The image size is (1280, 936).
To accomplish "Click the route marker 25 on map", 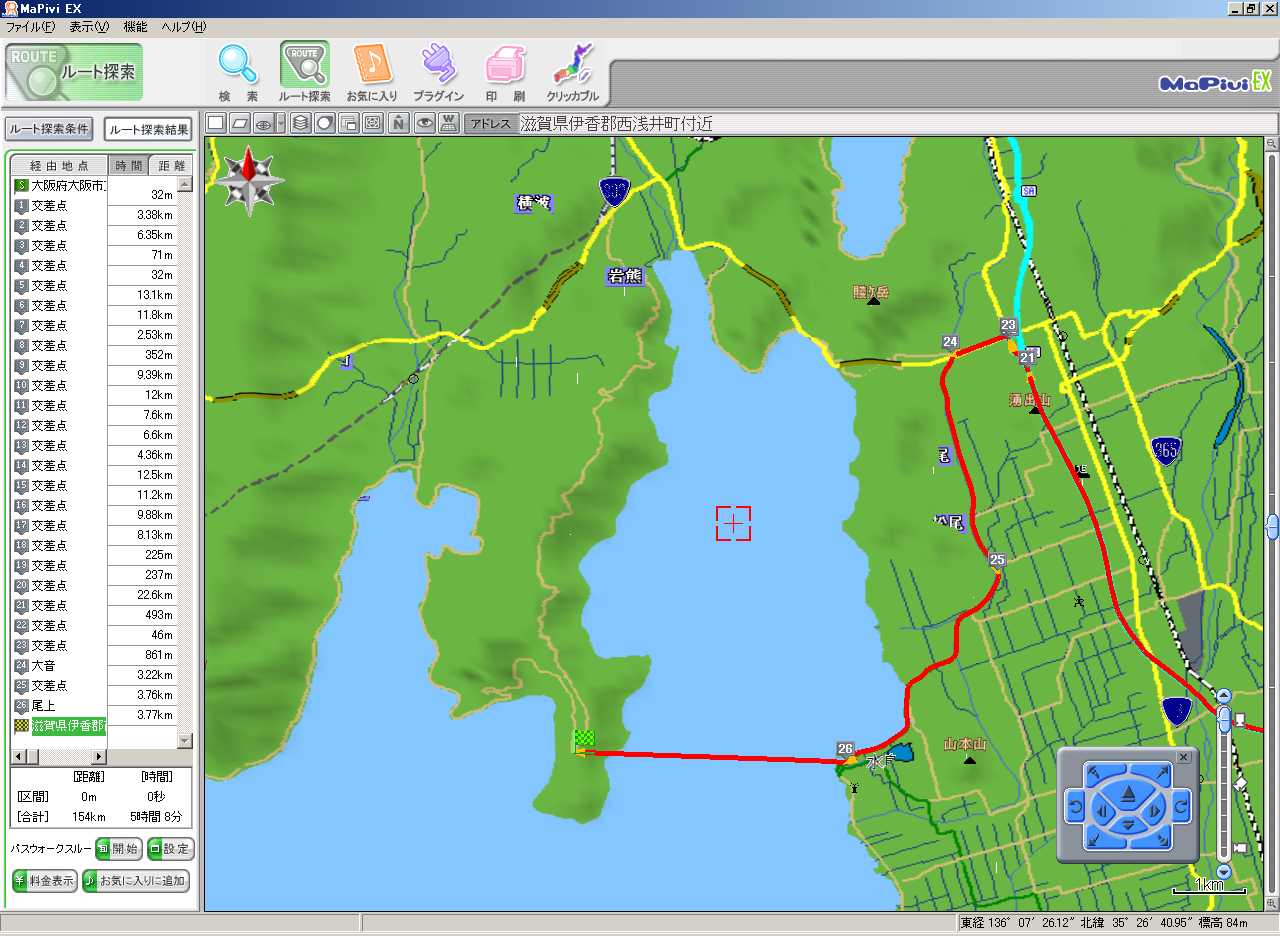I will [997, 560].
